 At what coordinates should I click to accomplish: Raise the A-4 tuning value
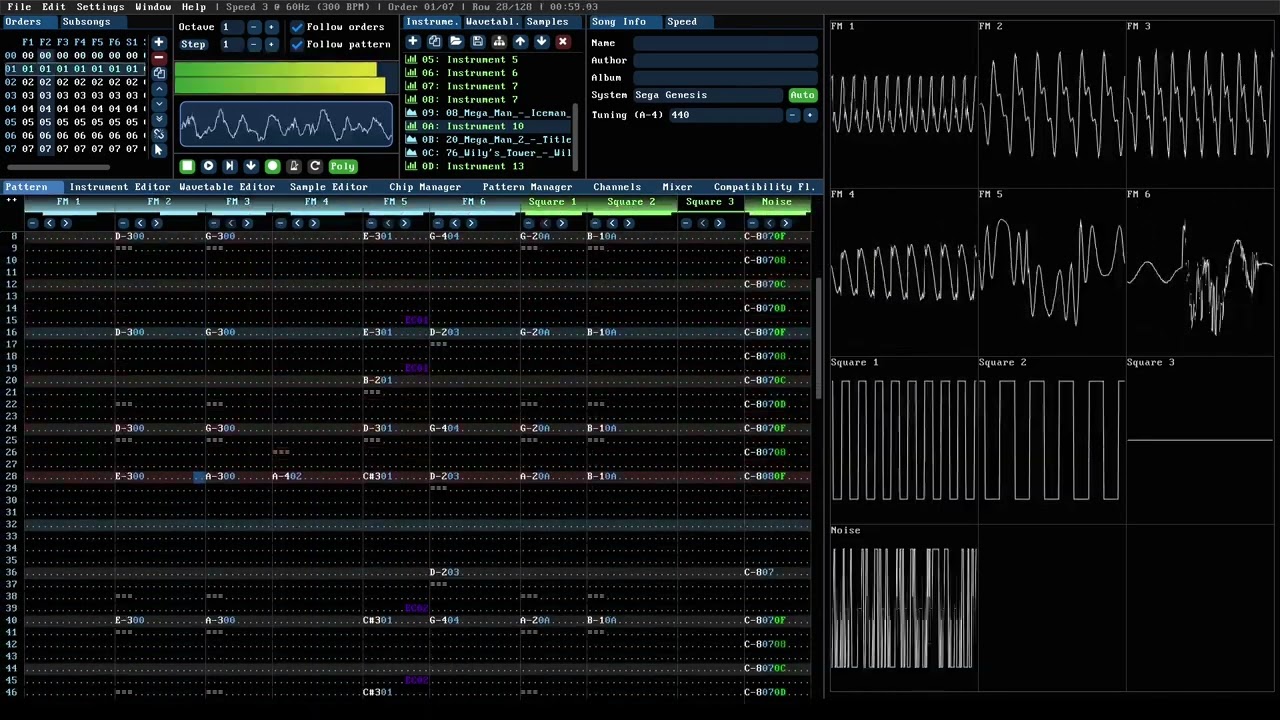(809, 115)
